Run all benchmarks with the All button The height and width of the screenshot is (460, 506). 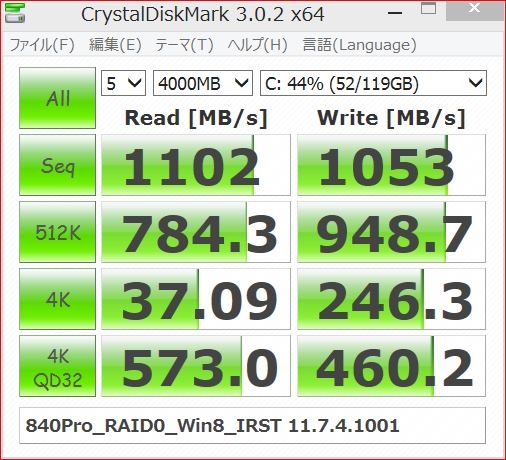click(x=58, y=98)
